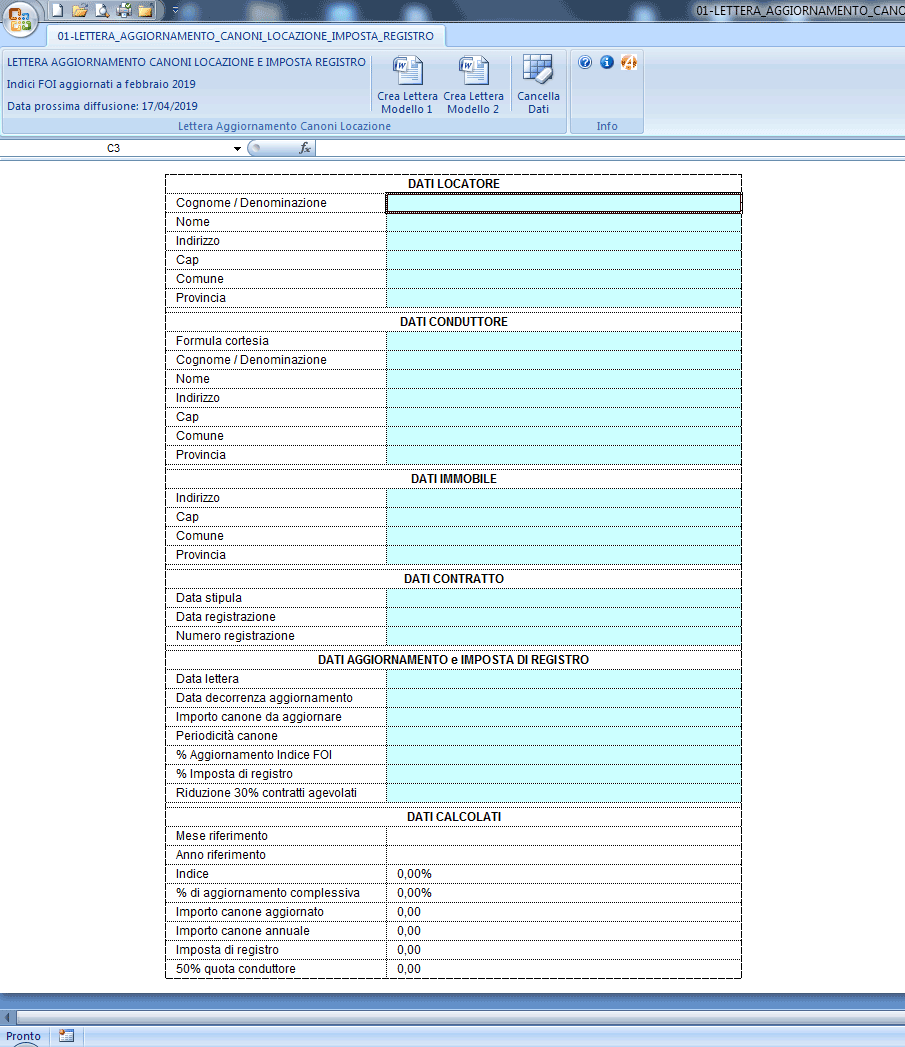This screenshot has width=905, height=1047.
Task: Click the New blank document icon
Action: point(57,10)
